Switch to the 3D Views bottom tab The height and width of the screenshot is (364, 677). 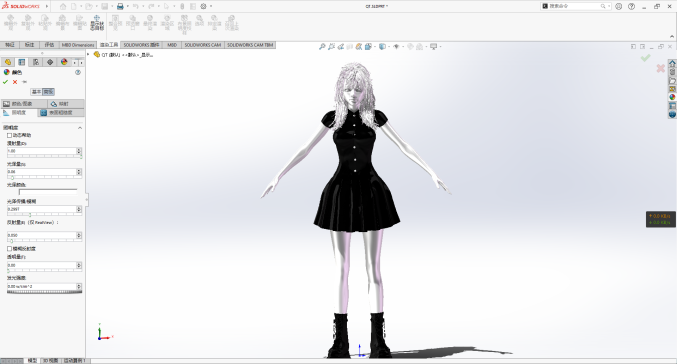[51, 361]
